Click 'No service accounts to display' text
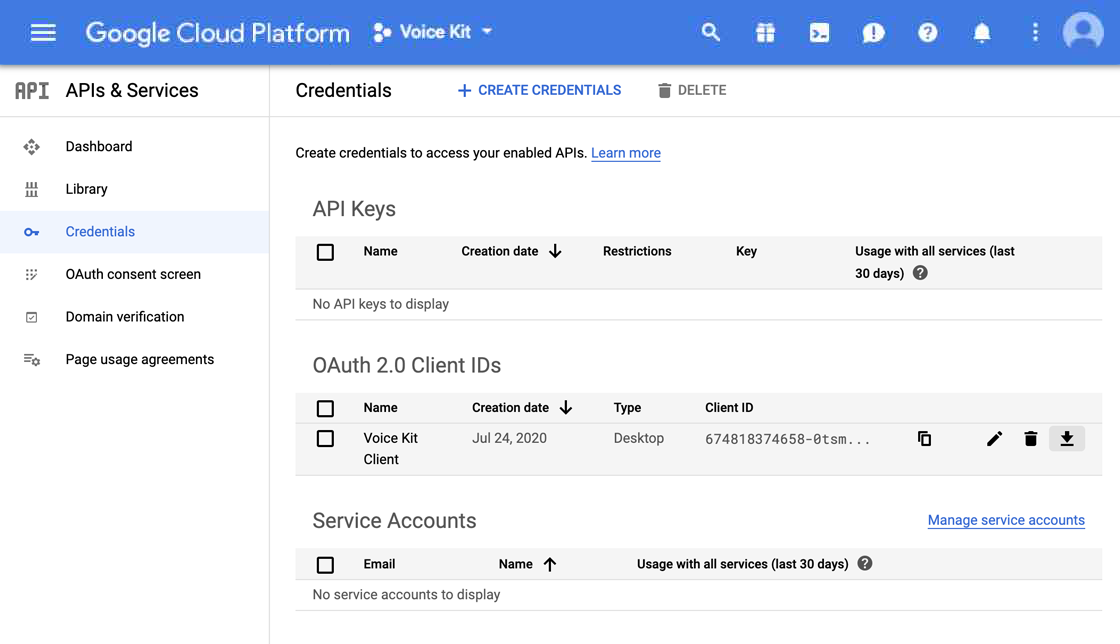The height and width of the screenshot is (644, 1120). click(x=406, y=595)
